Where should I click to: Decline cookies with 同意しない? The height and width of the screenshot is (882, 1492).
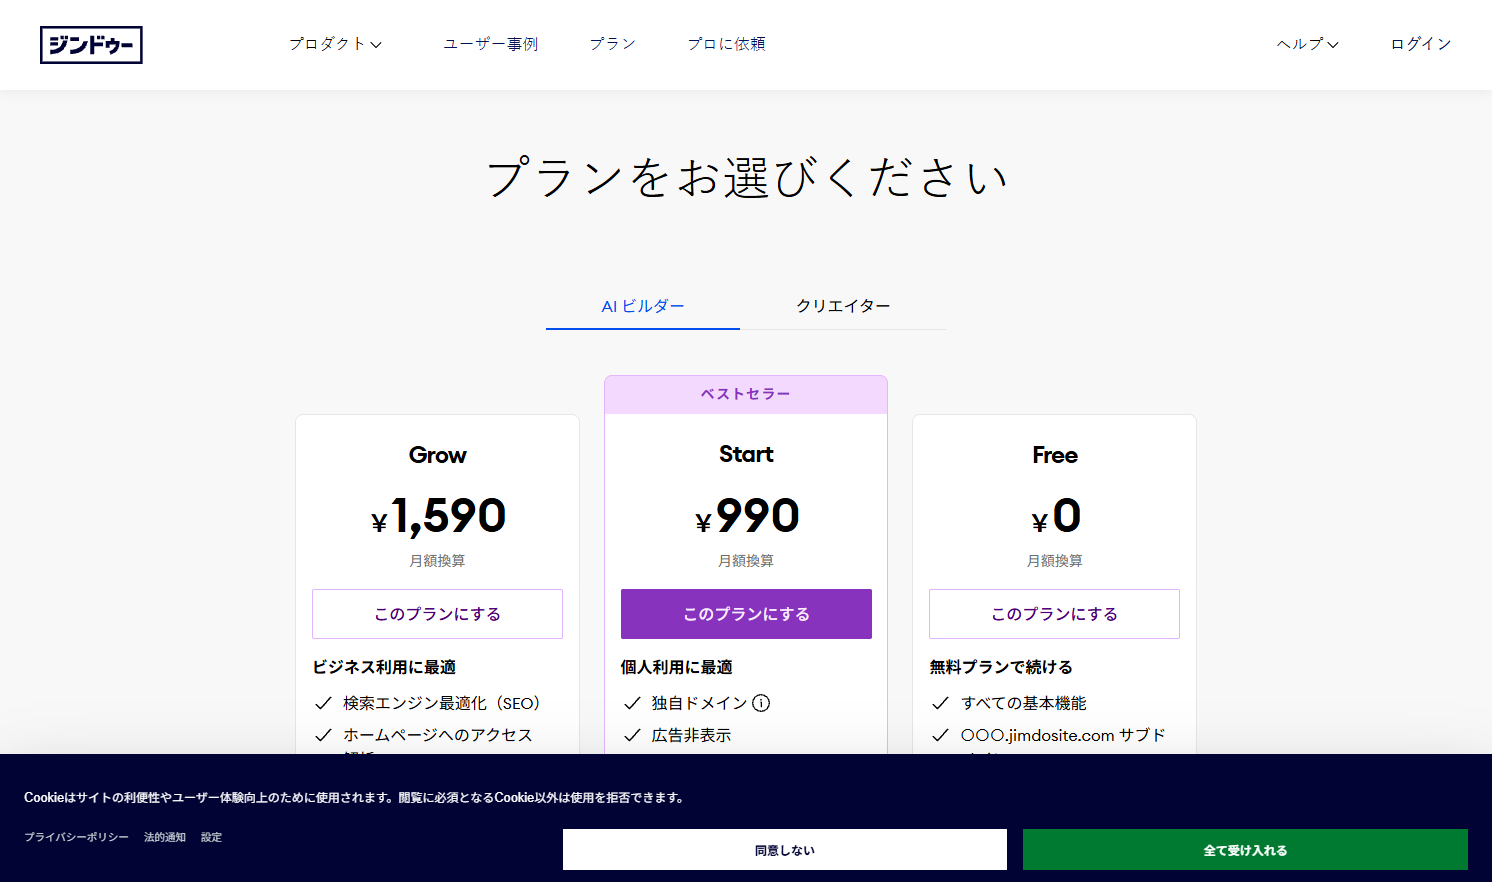(x=784, y=849)
